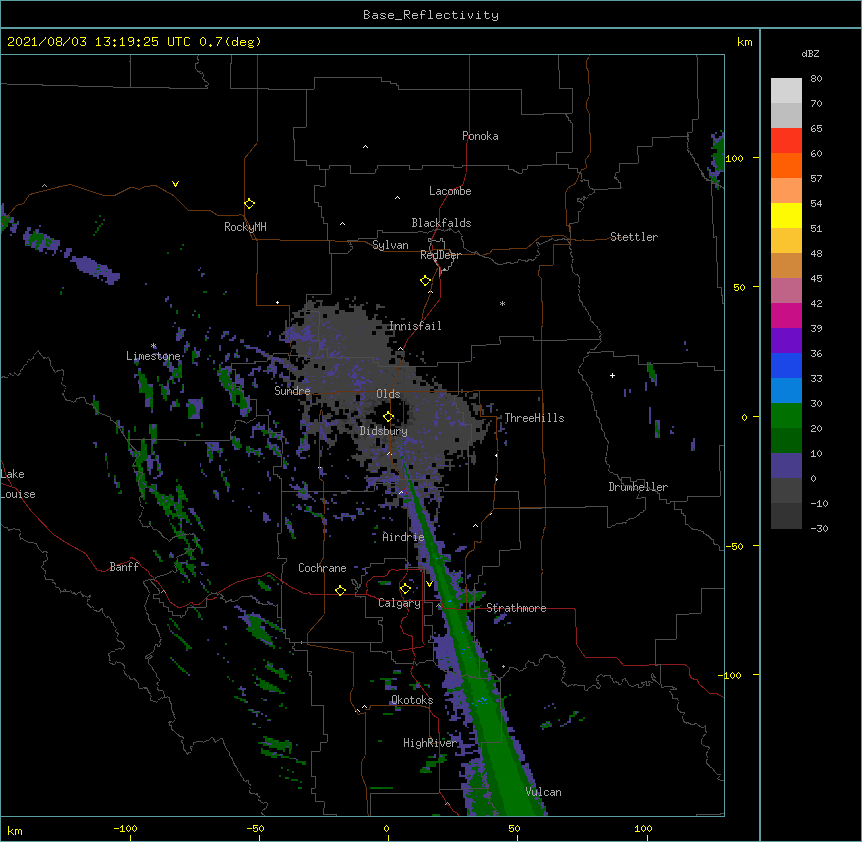Click the -30 value on dBZ legend

coord(819,529)
